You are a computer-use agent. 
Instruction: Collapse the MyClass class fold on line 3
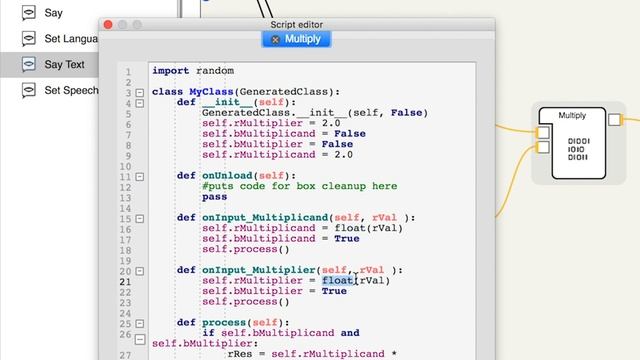point(140,93)
